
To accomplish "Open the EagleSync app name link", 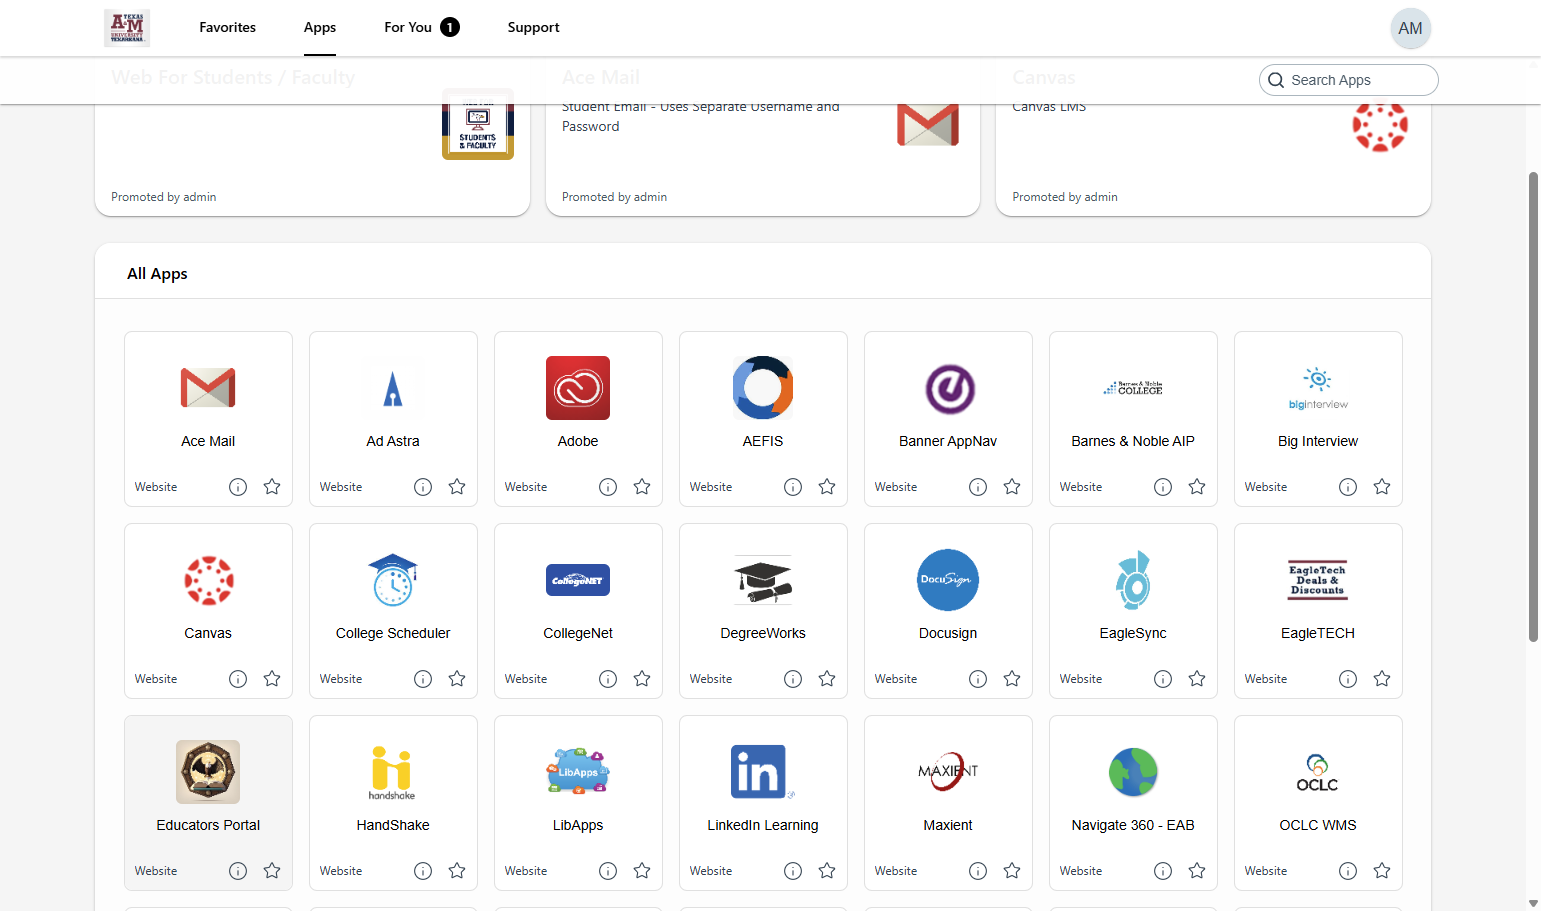I will 1133,633.
